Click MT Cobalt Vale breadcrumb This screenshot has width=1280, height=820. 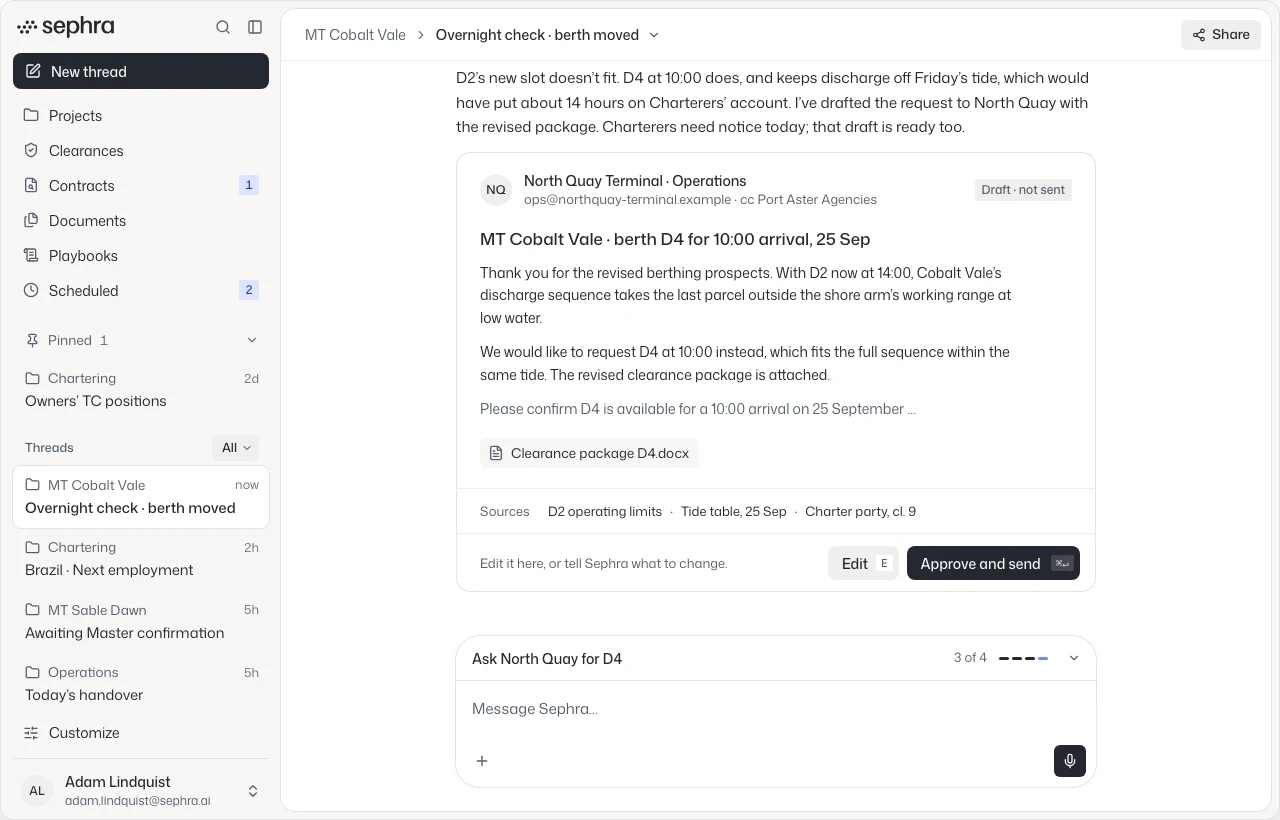pyautogui.click(x=355, y=35)
